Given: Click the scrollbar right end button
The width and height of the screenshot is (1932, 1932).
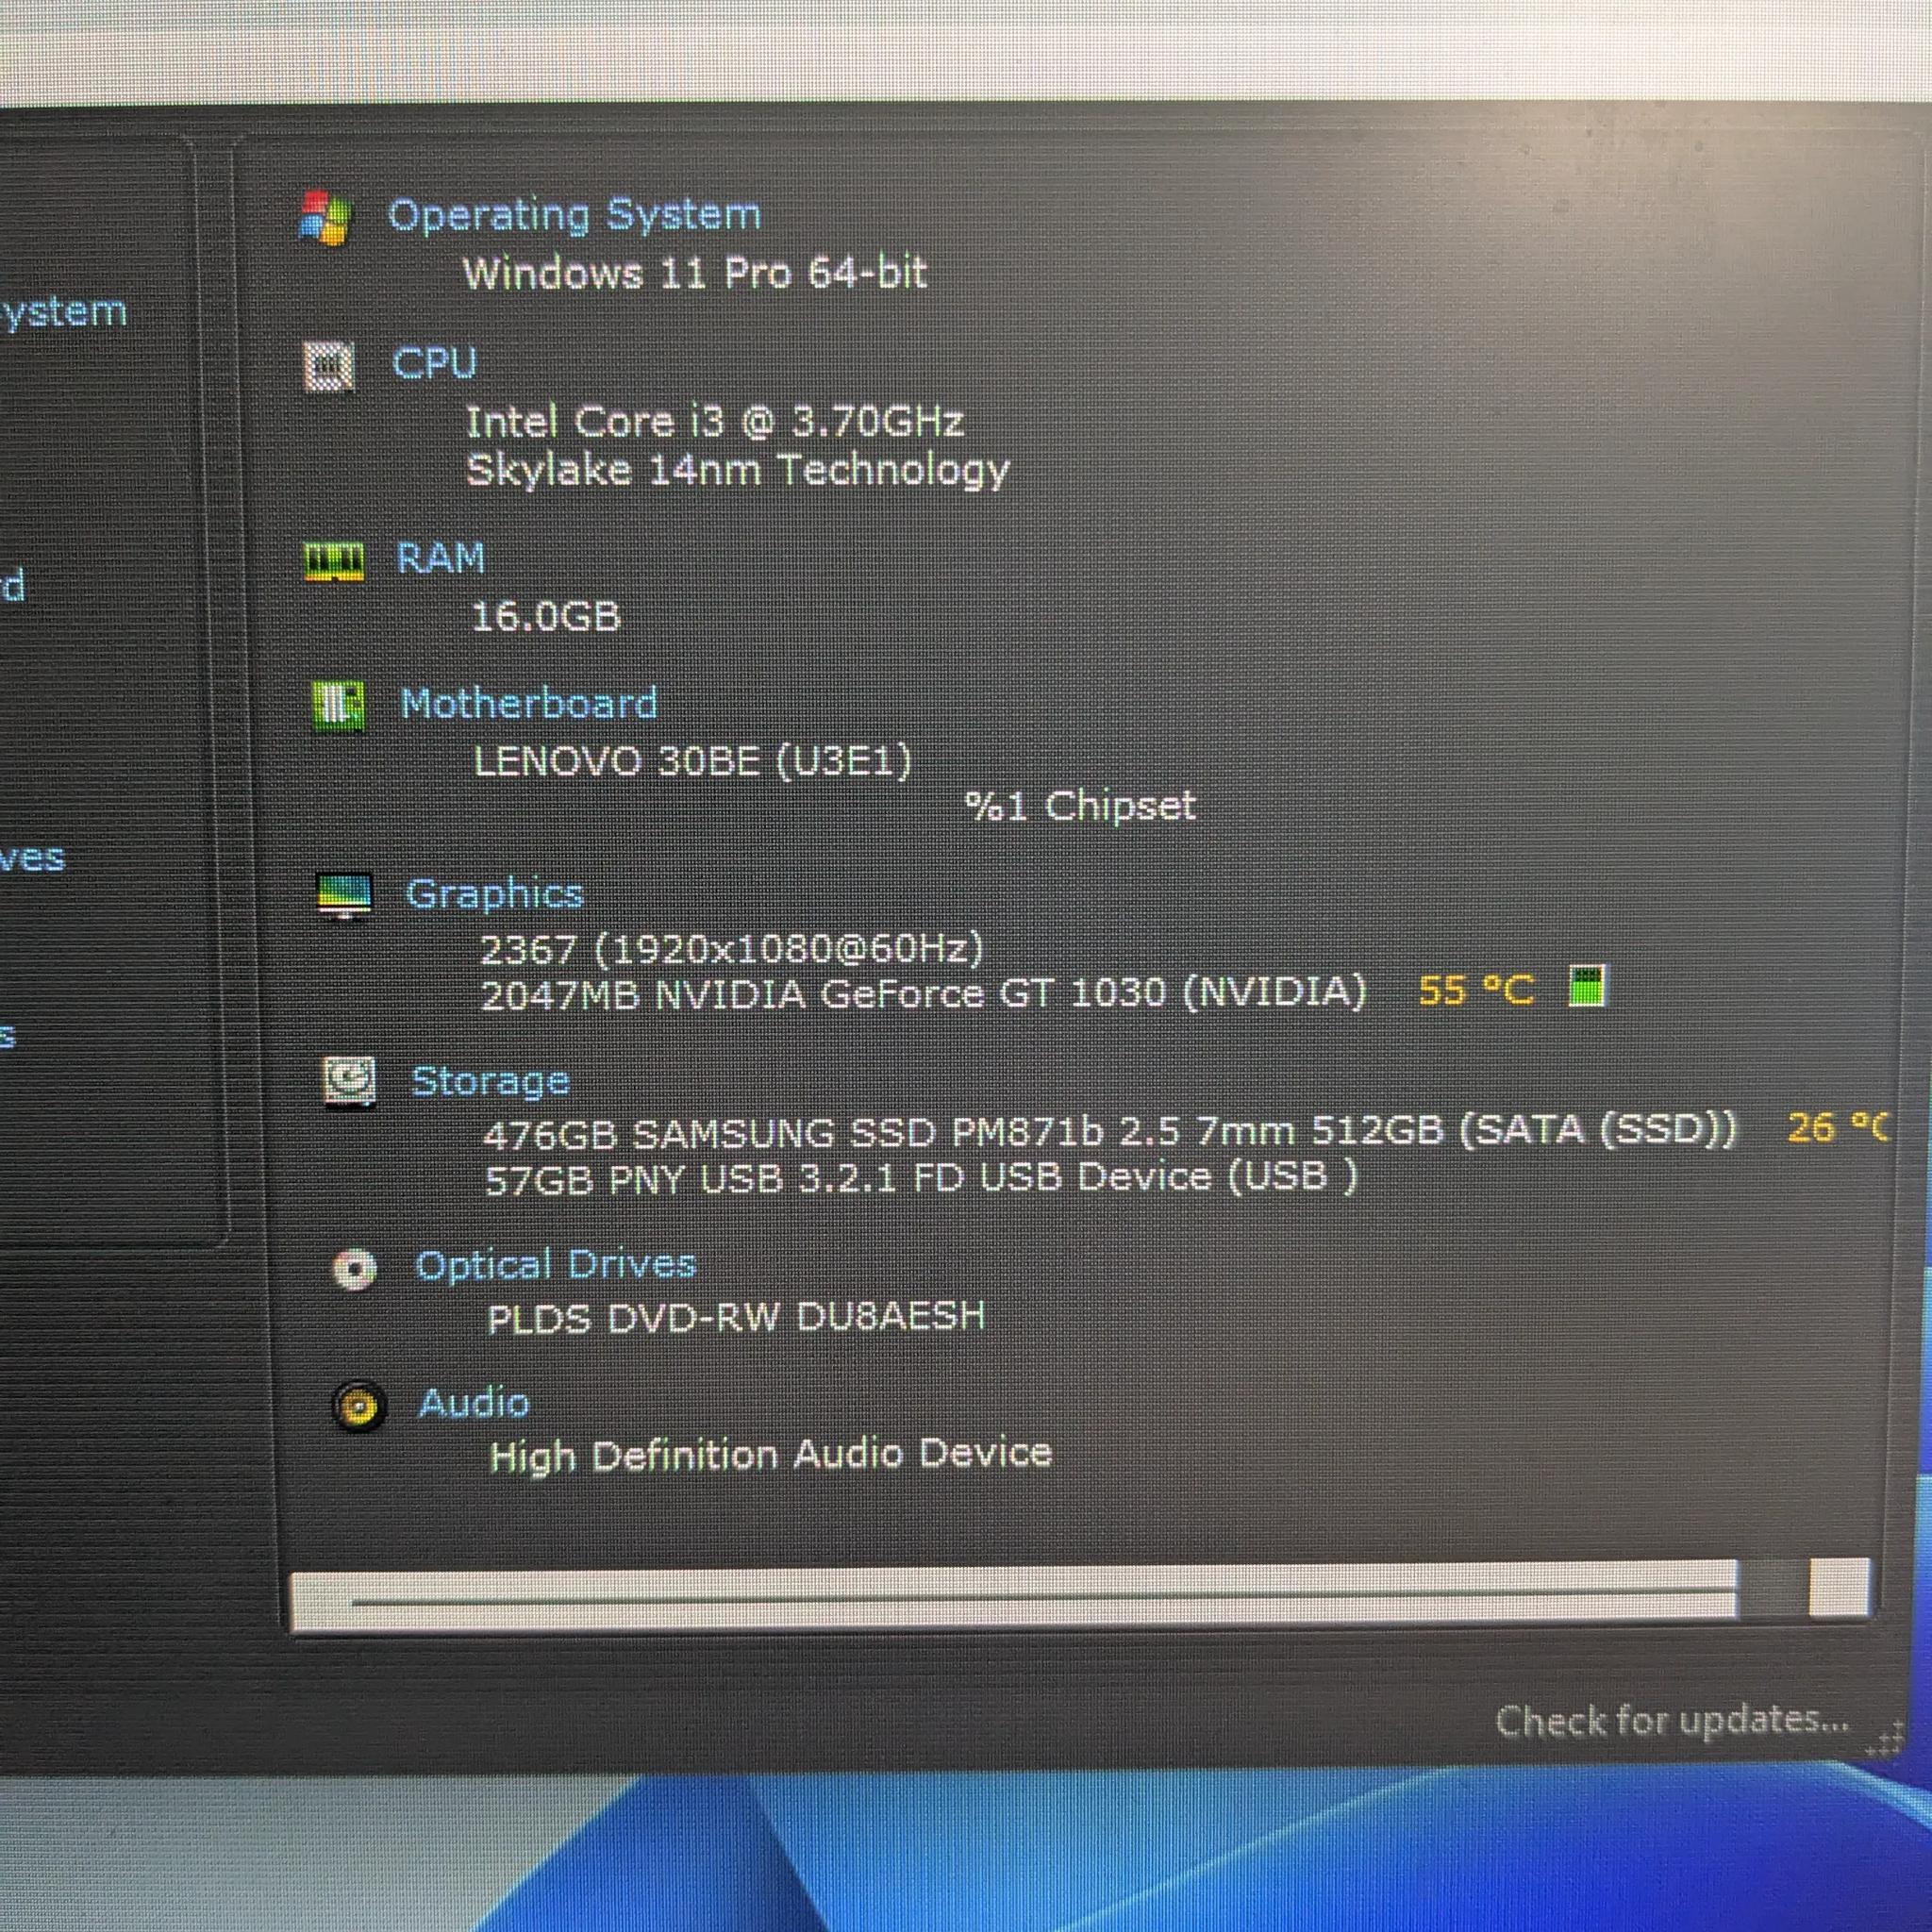Looking at the screenshot, I should coord(1838,1588).
